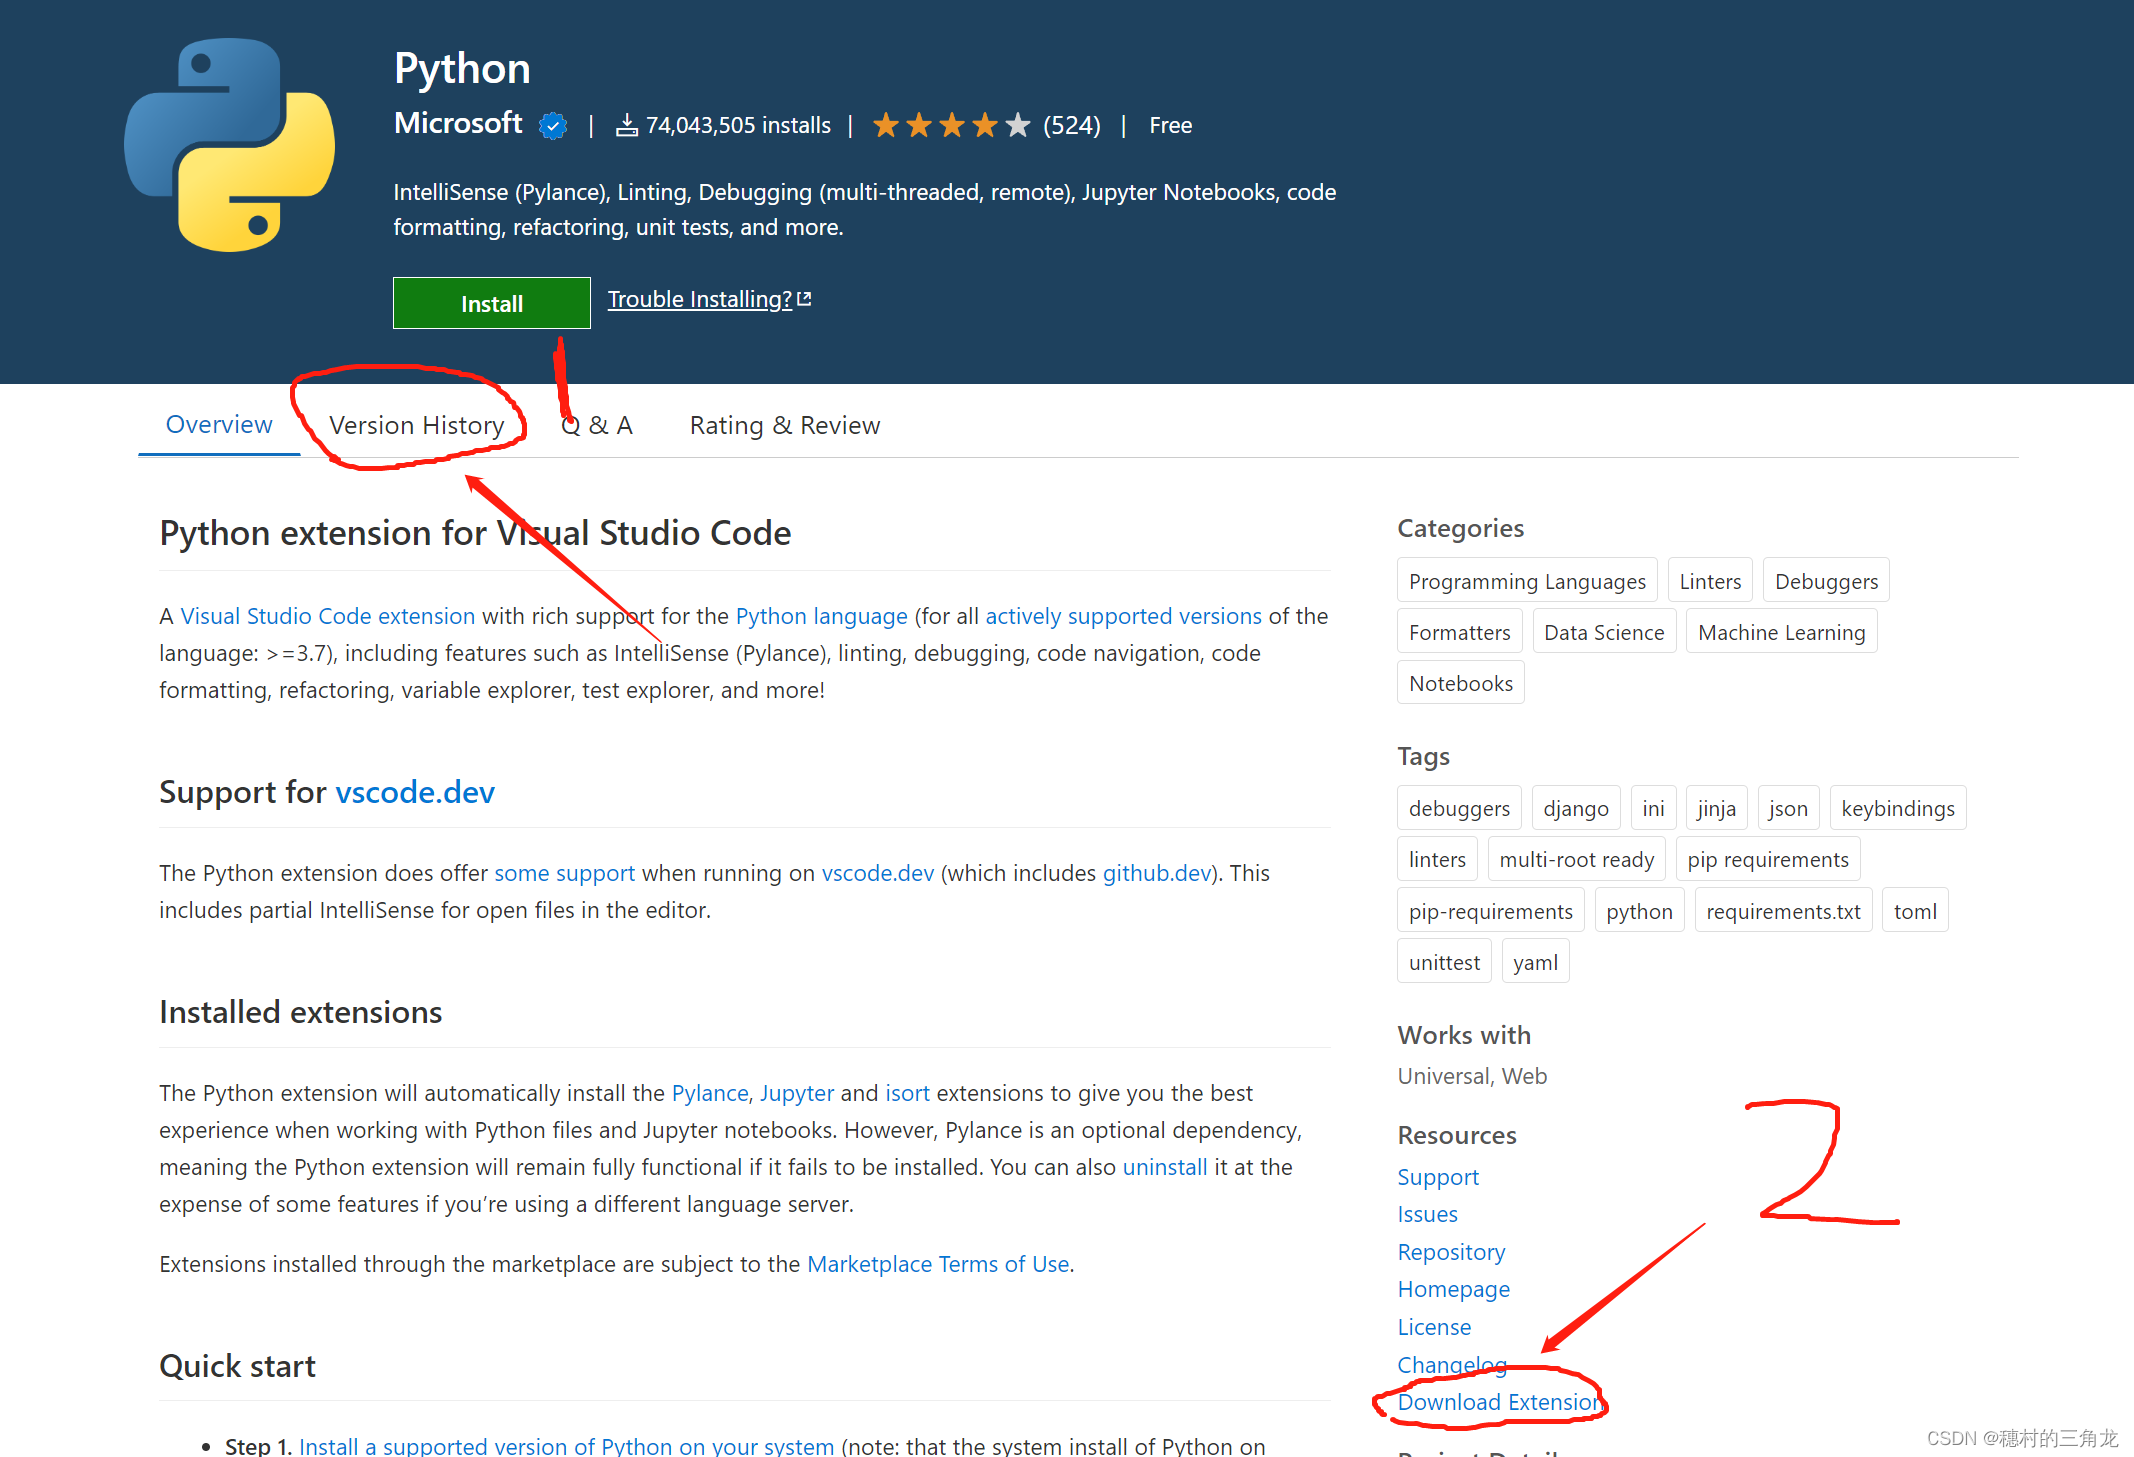The width and height of the screenshot is (2134, 1457).
Task: Open the Rating & Review tab
Action: click(785, 425)
